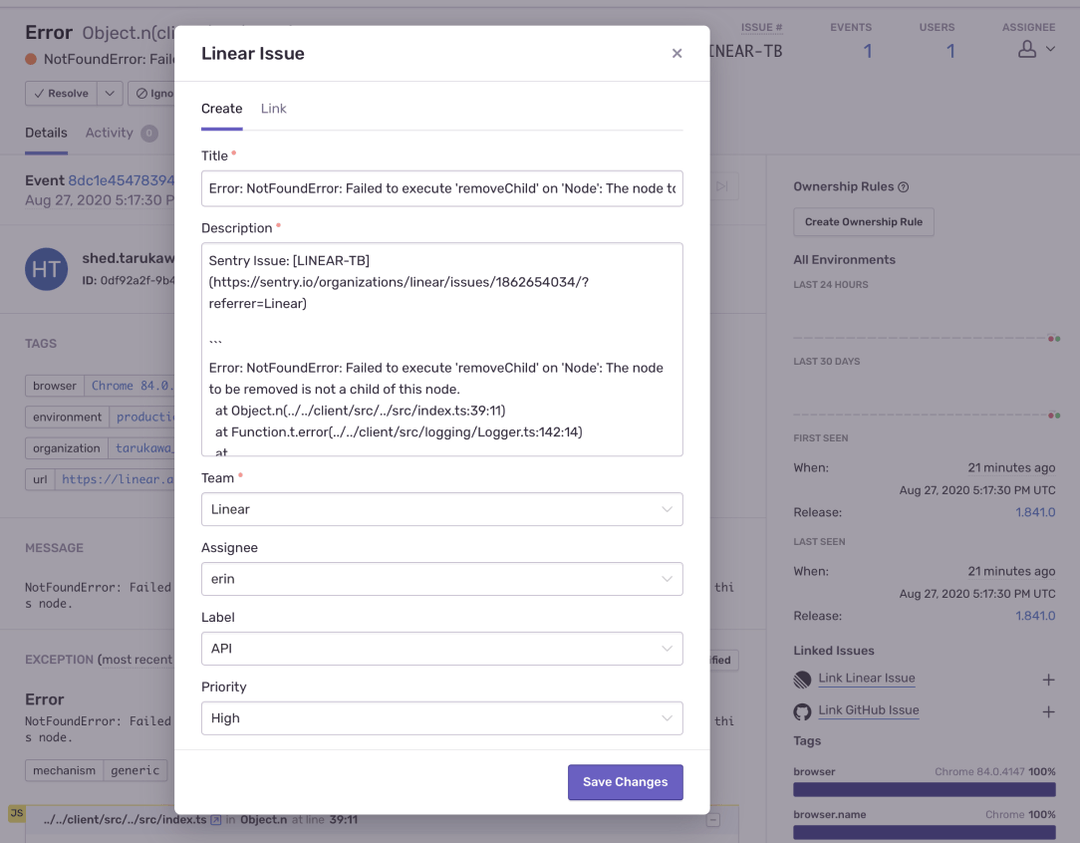Click the GitHub logo icon in Linked Issues
The width and height of the screenshot is (1080, 843).
(x=802, y=712)
